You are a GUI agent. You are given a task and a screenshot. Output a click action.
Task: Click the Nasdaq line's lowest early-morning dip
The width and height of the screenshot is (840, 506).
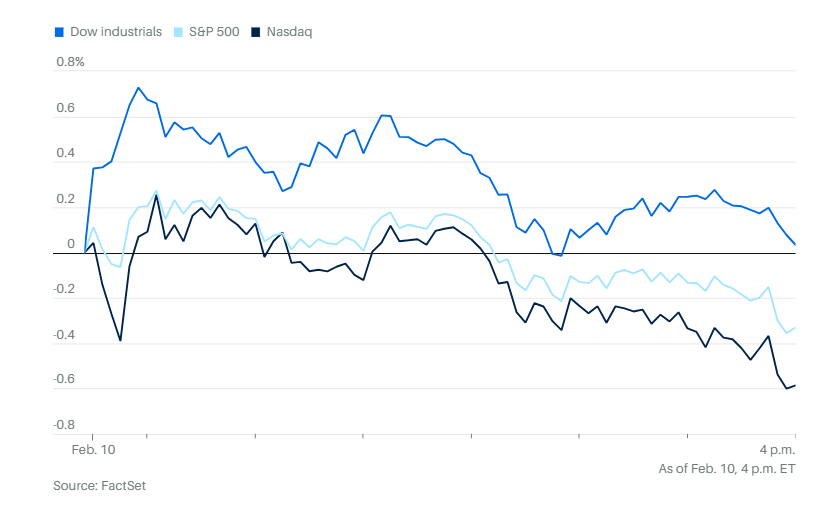click(120, 341)
